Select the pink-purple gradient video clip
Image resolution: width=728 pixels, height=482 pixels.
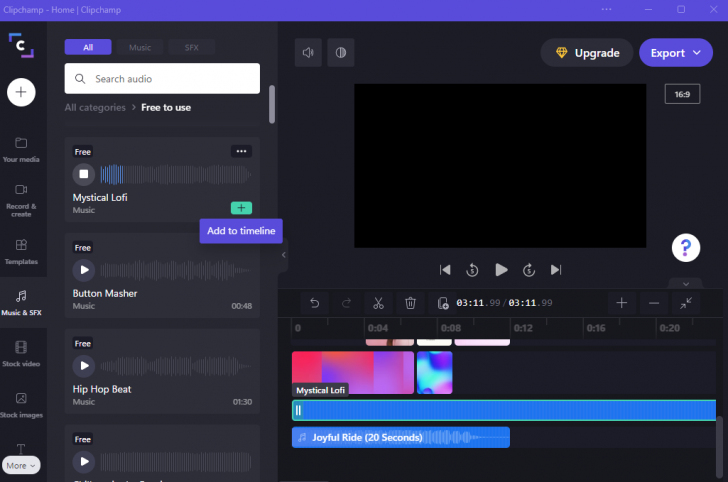pos(353,372)
